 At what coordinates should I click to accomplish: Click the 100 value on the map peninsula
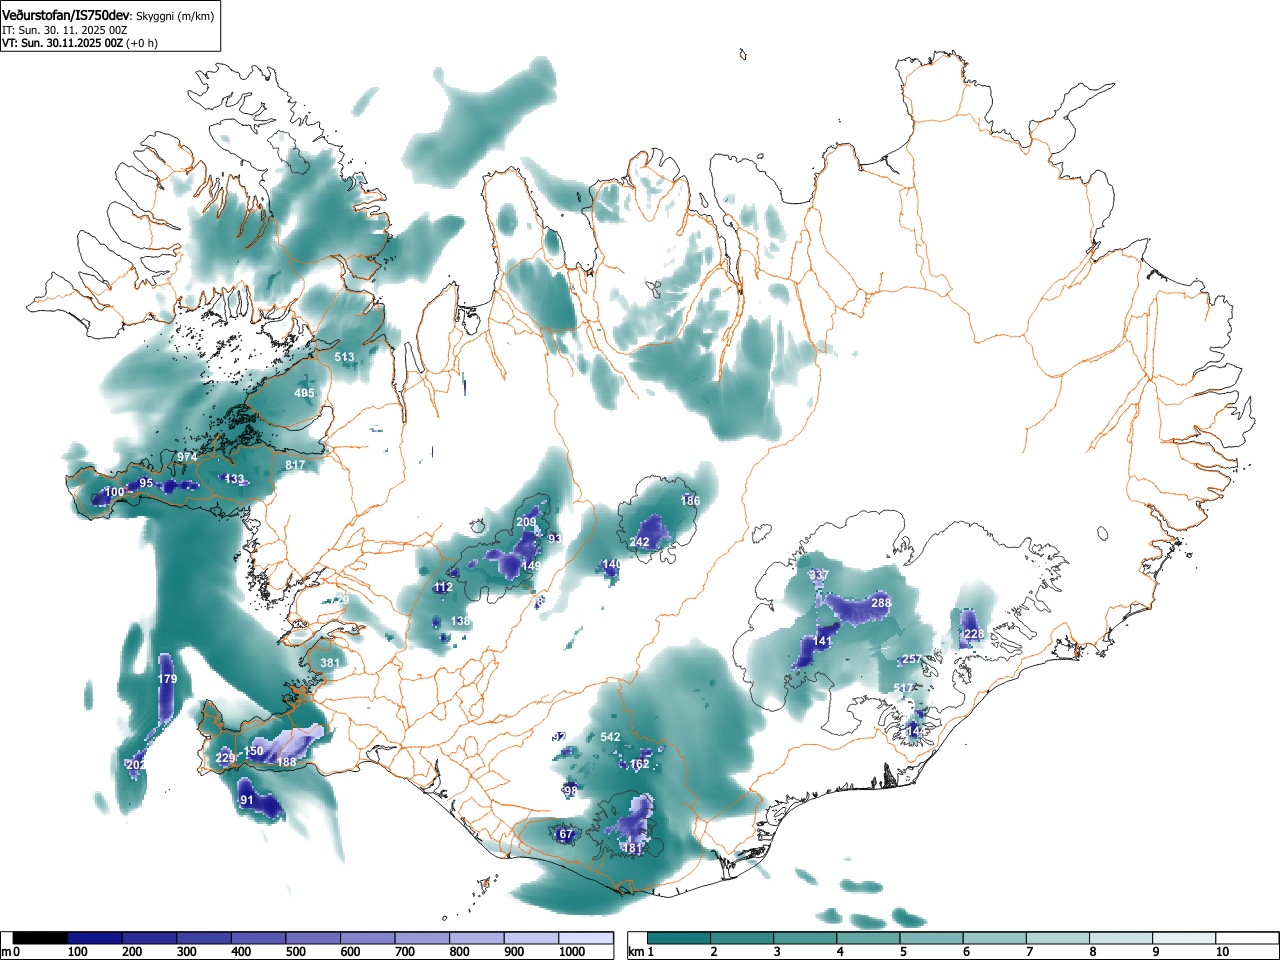coord(115,492)
